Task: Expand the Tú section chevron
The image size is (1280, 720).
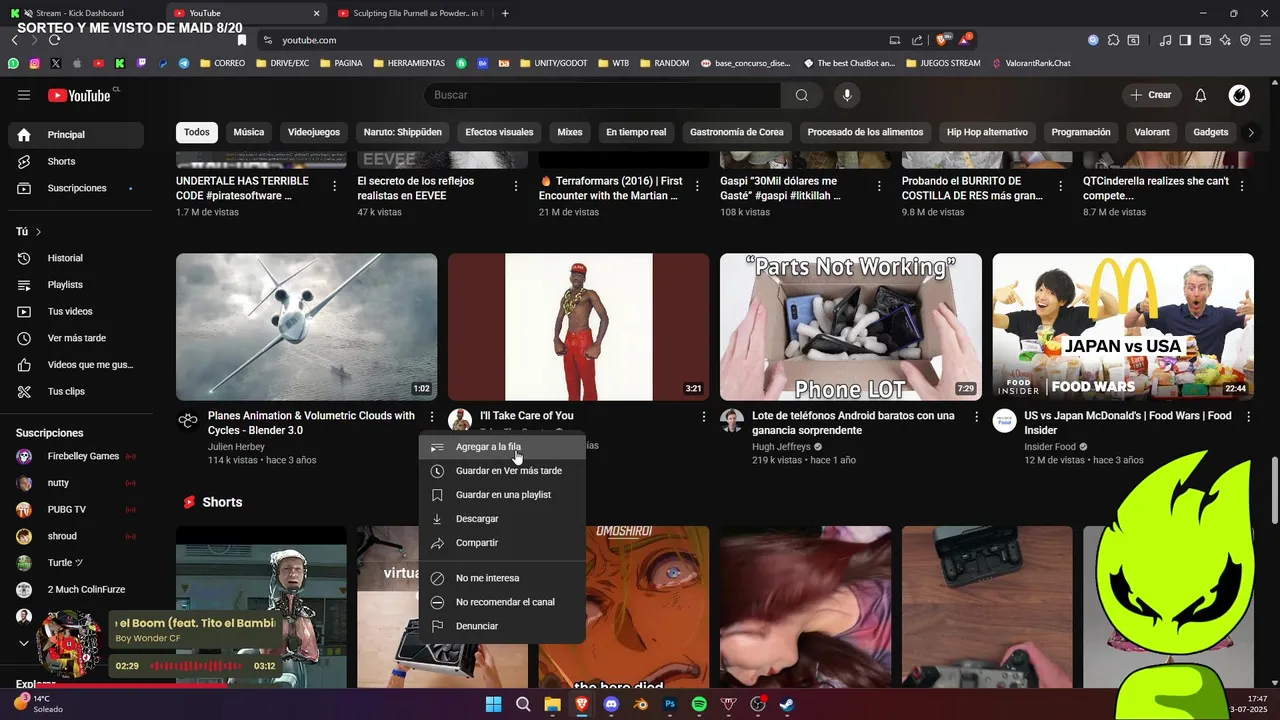Action: click(38, 232)
